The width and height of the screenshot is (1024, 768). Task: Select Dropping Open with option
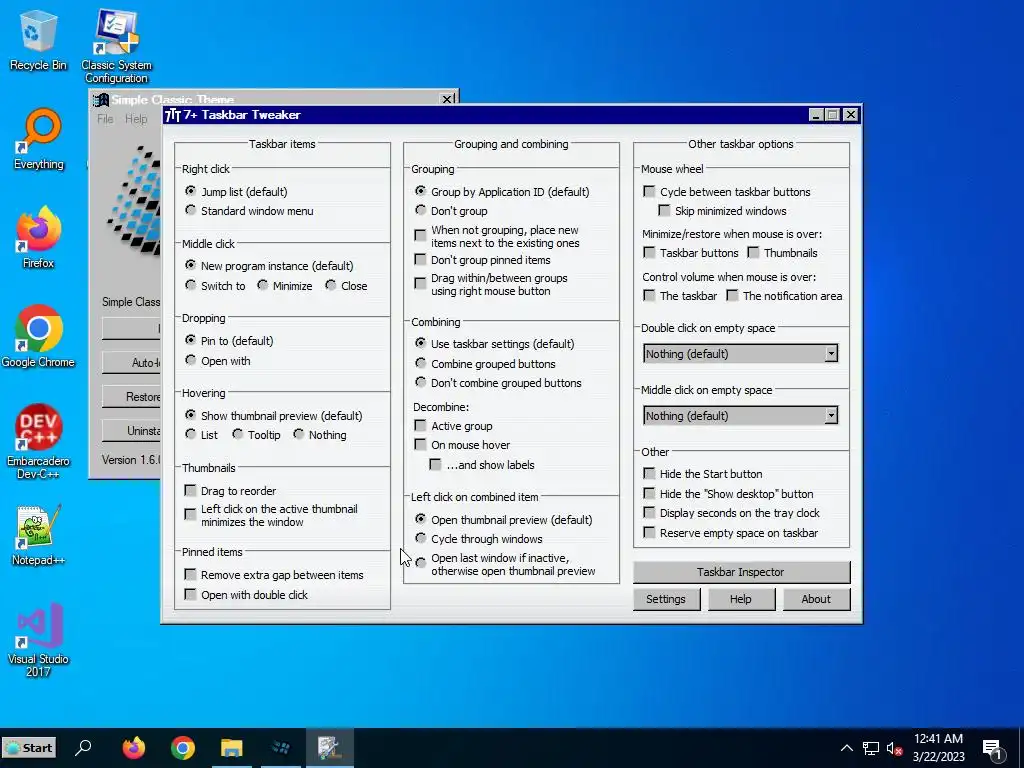coord(191,360)
